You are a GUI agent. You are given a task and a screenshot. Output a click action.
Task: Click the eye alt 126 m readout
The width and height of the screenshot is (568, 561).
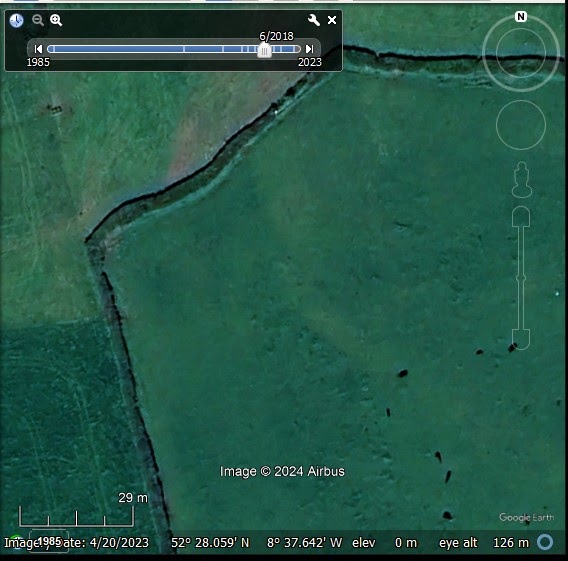(x=484, y=543)
